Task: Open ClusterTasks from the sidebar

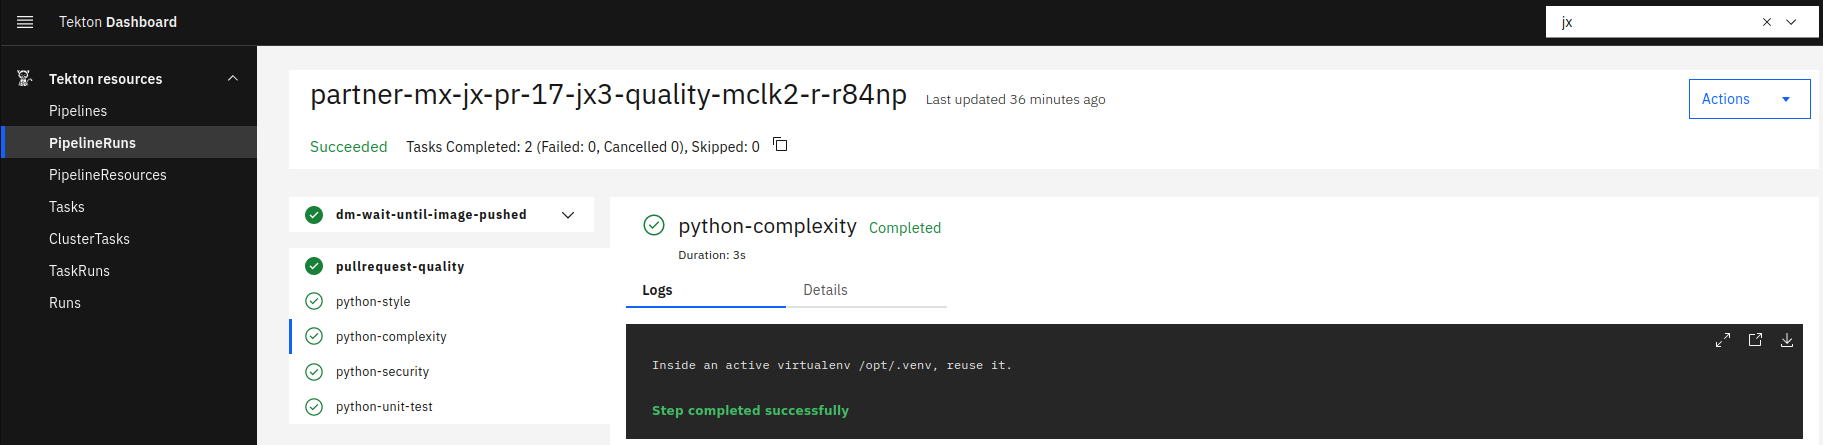Action: [89, 239]
